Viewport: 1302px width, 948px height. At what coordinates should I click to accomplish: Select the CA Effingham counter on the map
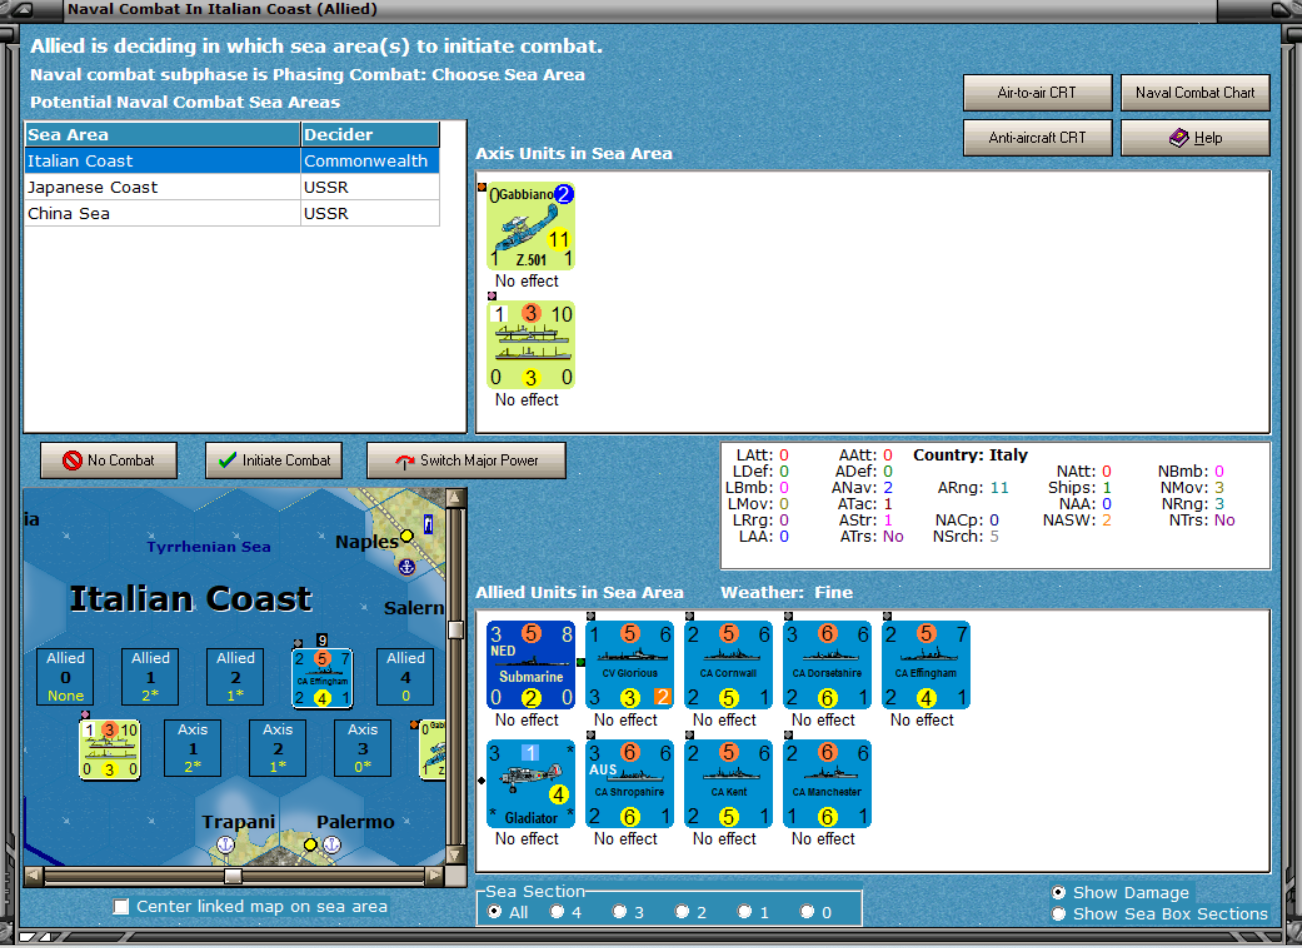pyautogui.click(x=322, y=678)
